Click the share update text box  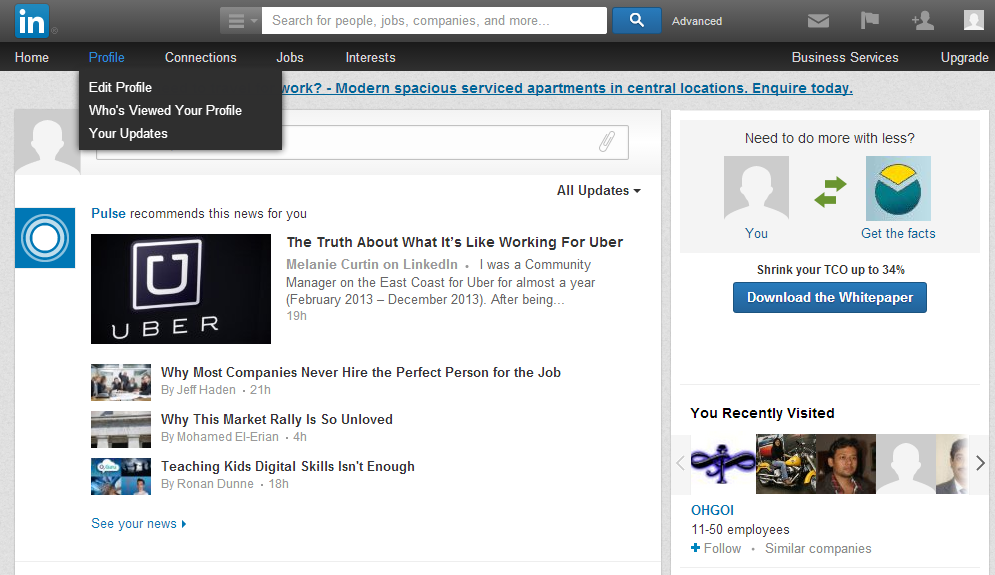click(x=362, y=142)
